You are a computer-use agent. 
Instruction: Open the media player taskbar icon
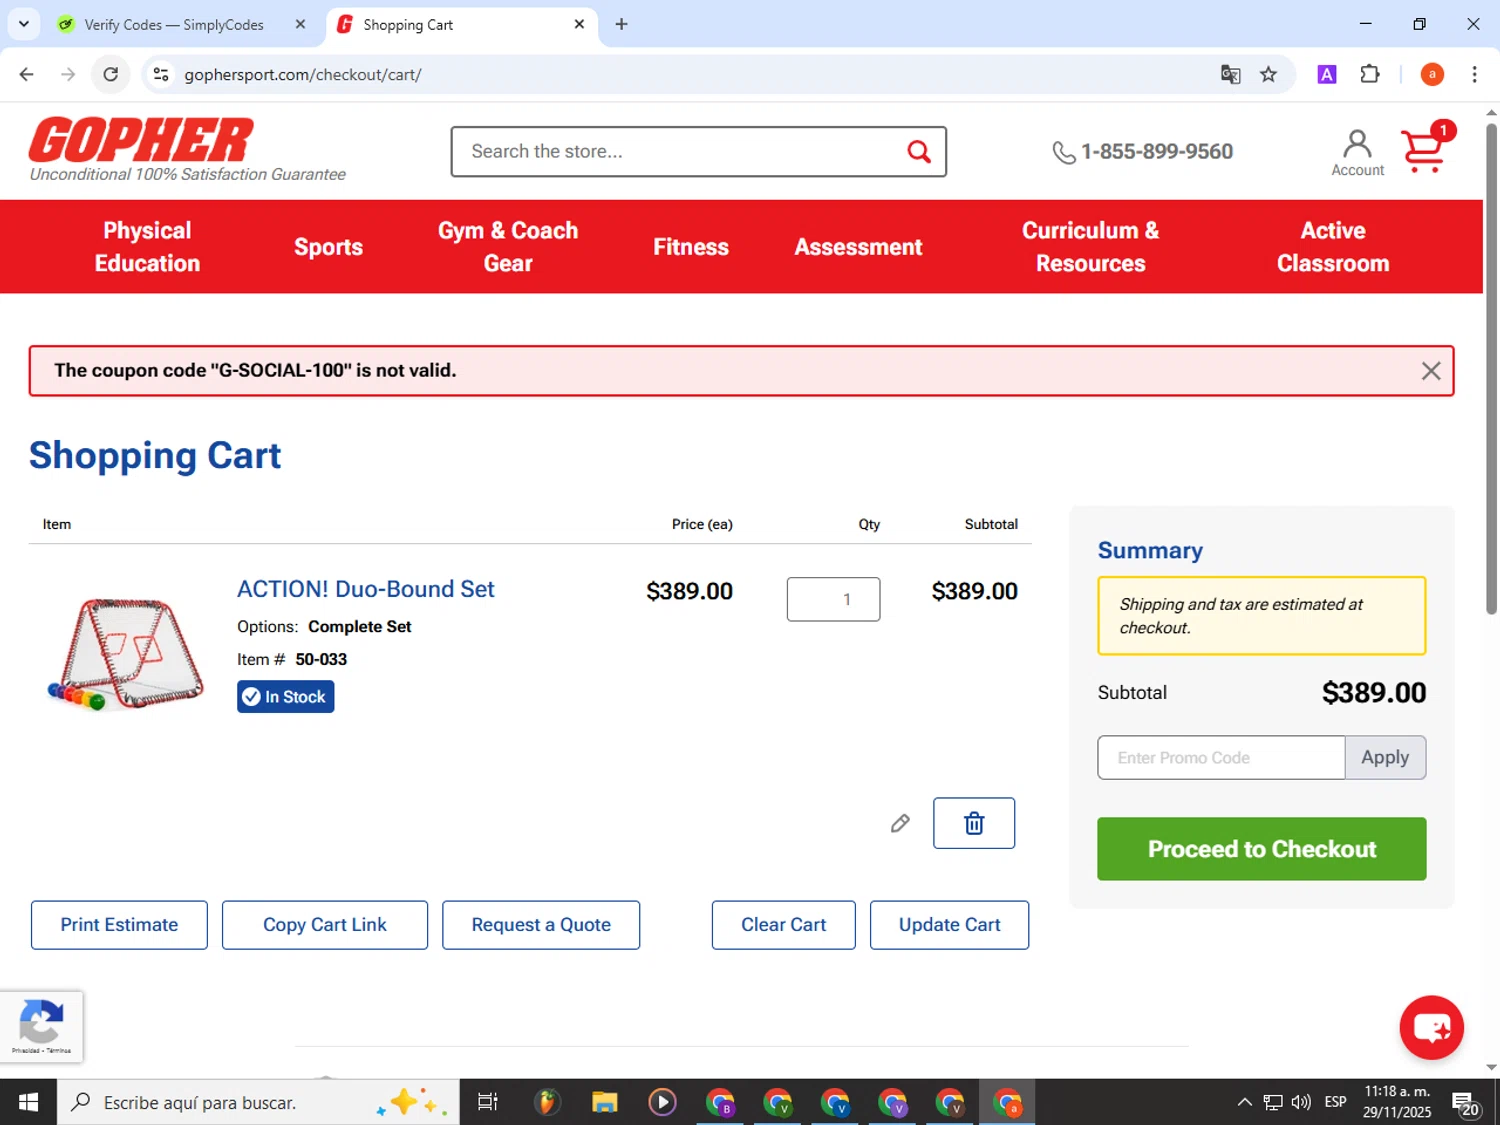click(662, 1102)
